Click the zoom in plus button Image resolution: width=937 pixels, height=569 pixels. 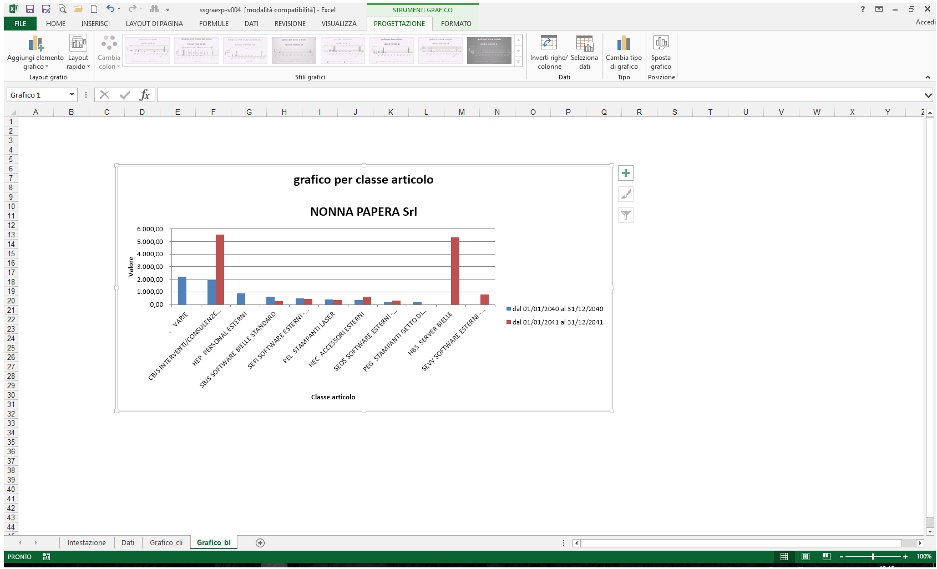coord(905,557)
